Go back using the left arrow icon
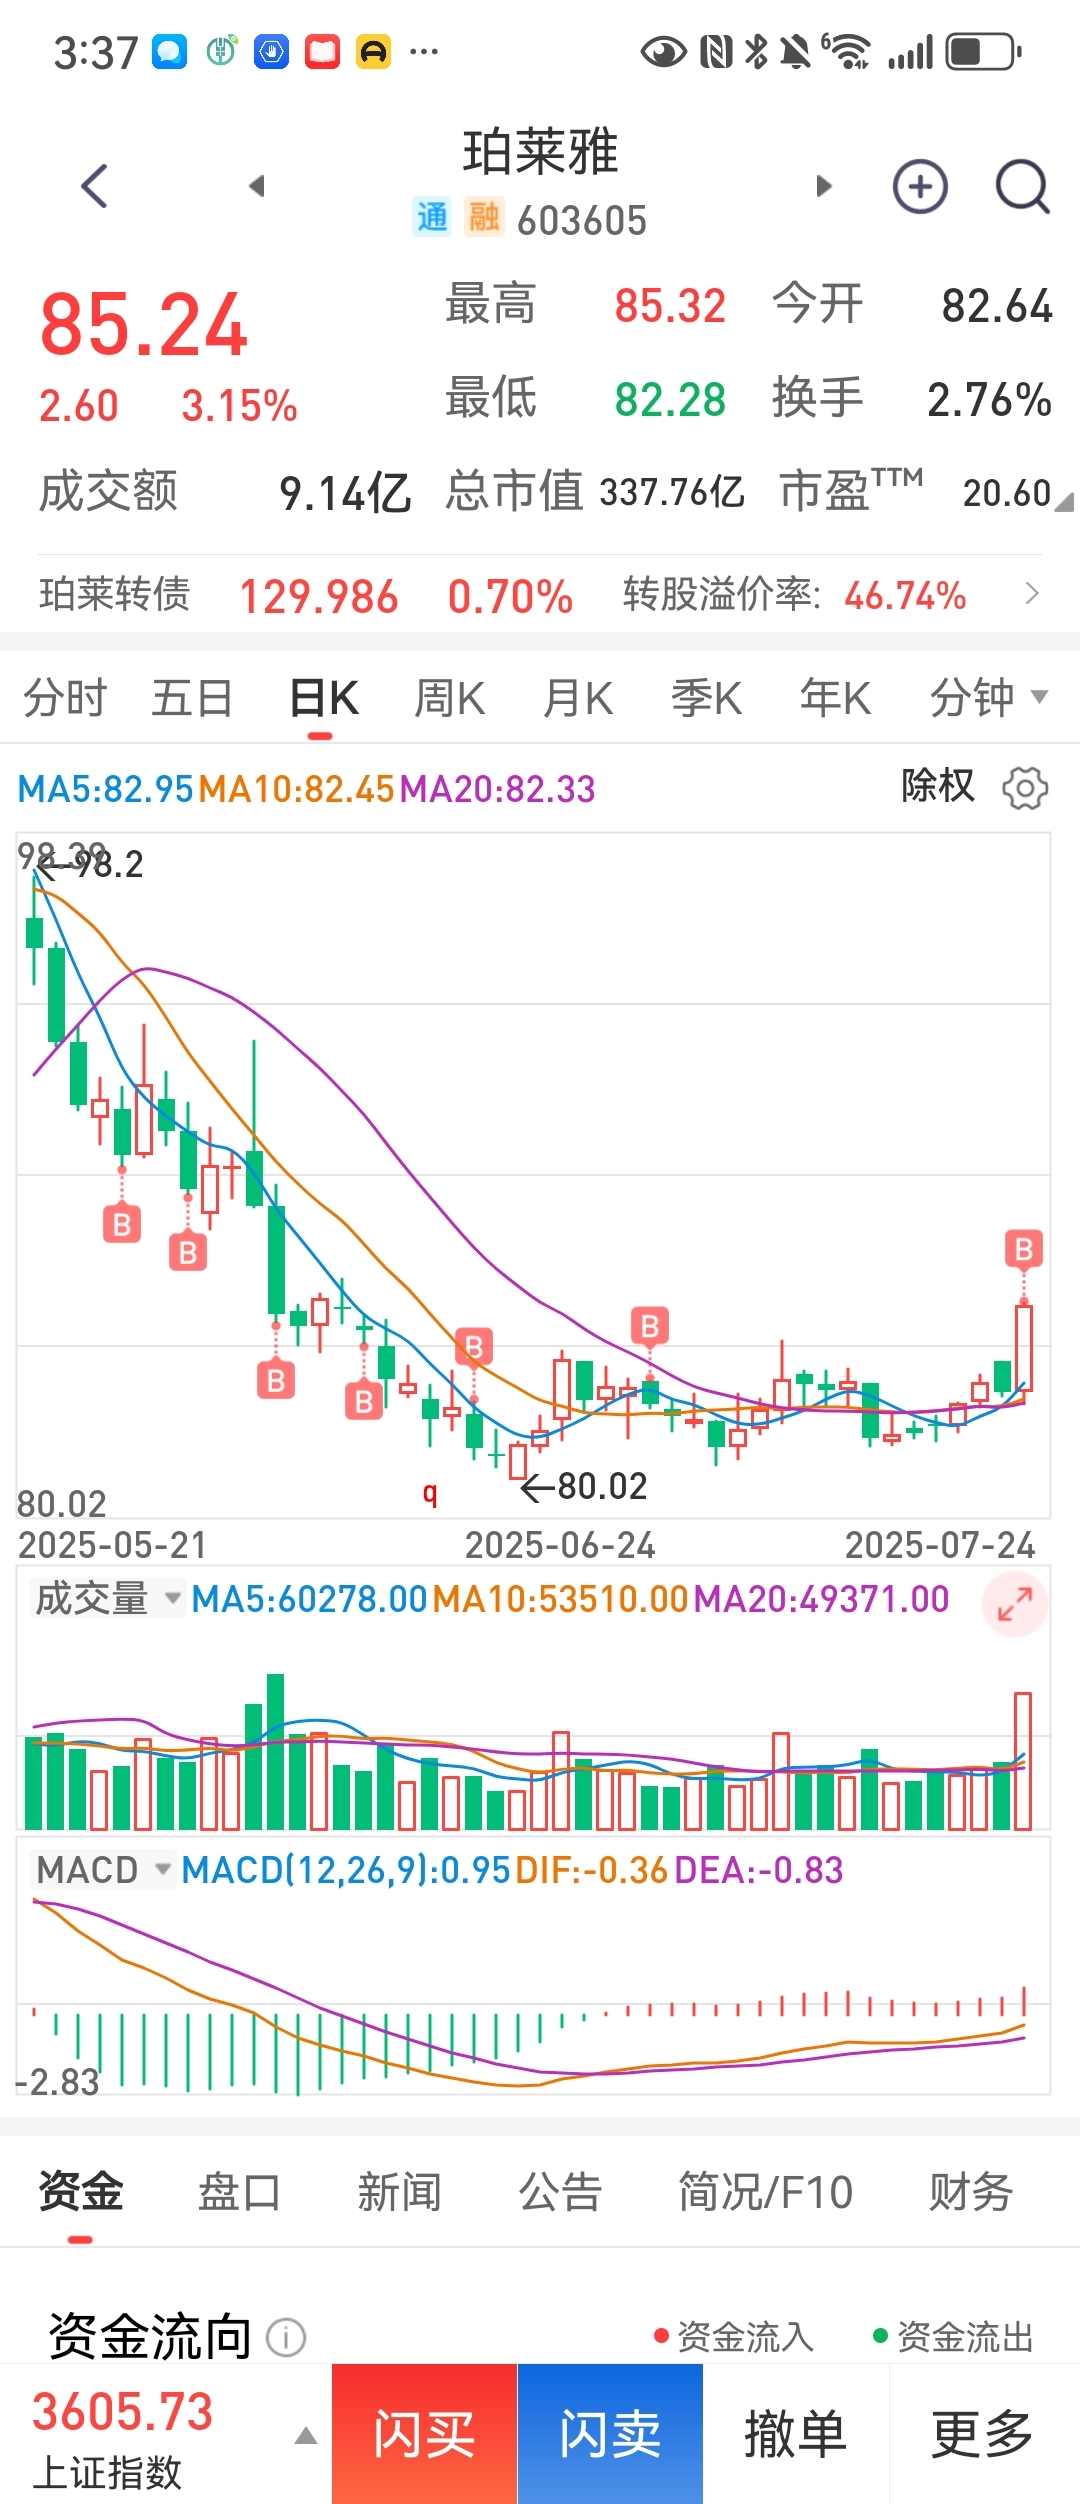Image resolution: width=1080 pixels, height=2504 pixels. [95, 186]
